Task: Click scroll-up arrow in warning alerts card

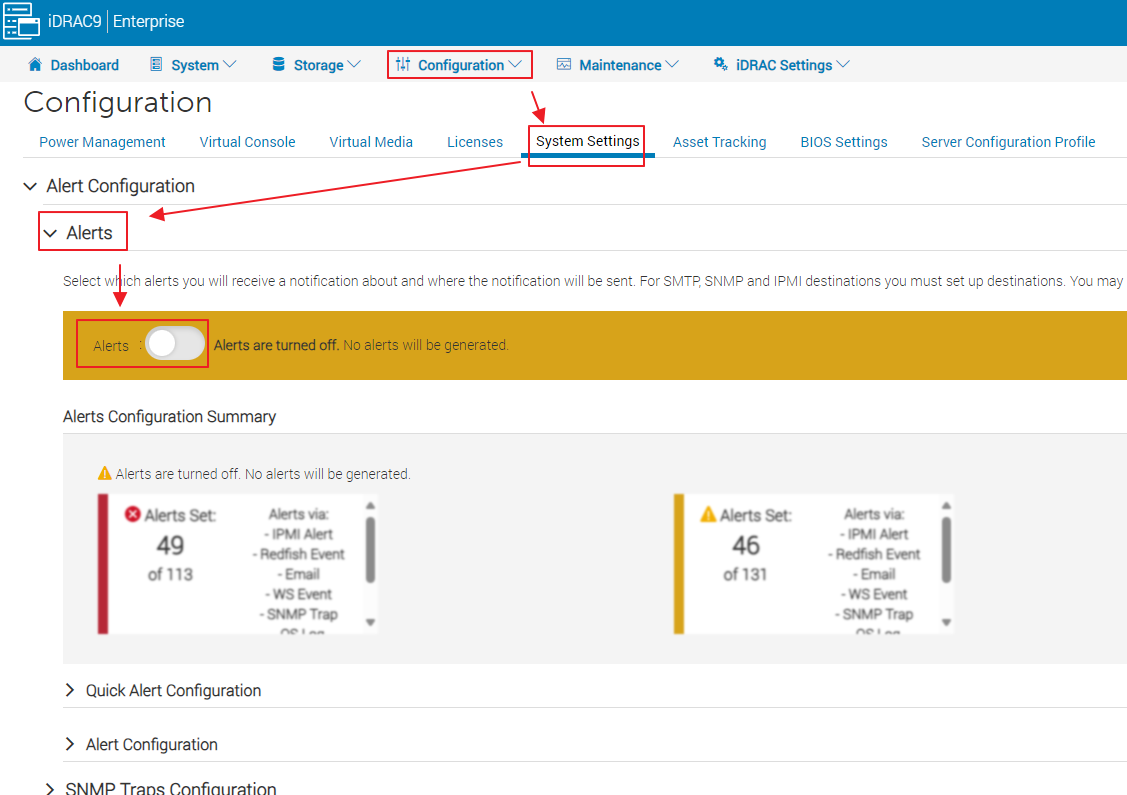Action: tap(946, 506)
